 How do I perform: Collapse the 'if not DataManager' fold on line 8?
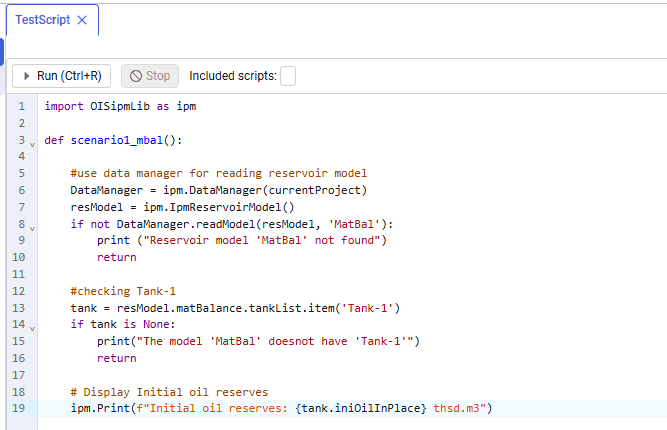tap(32, 229)
